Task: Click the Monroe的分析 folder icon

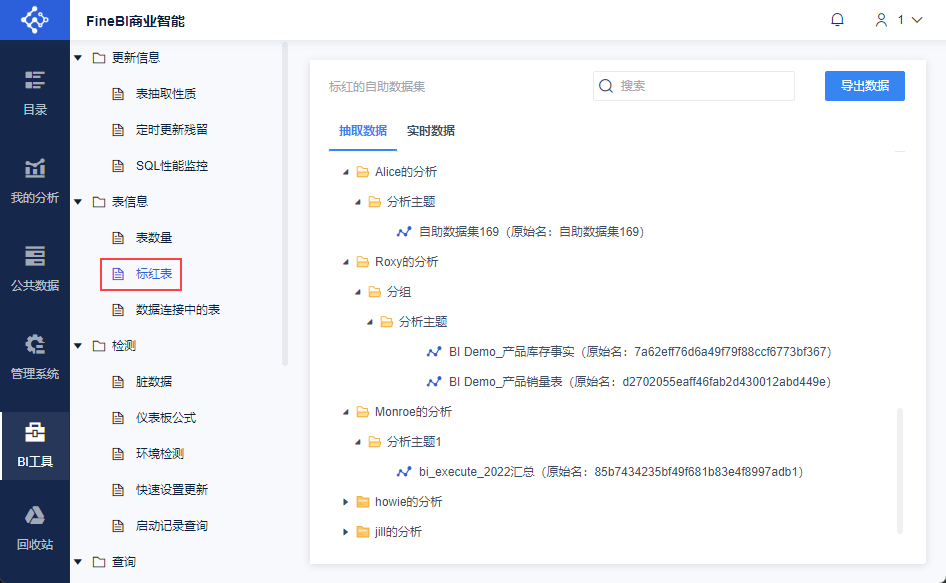Action: pyautogui.click(x=363, y=412)
